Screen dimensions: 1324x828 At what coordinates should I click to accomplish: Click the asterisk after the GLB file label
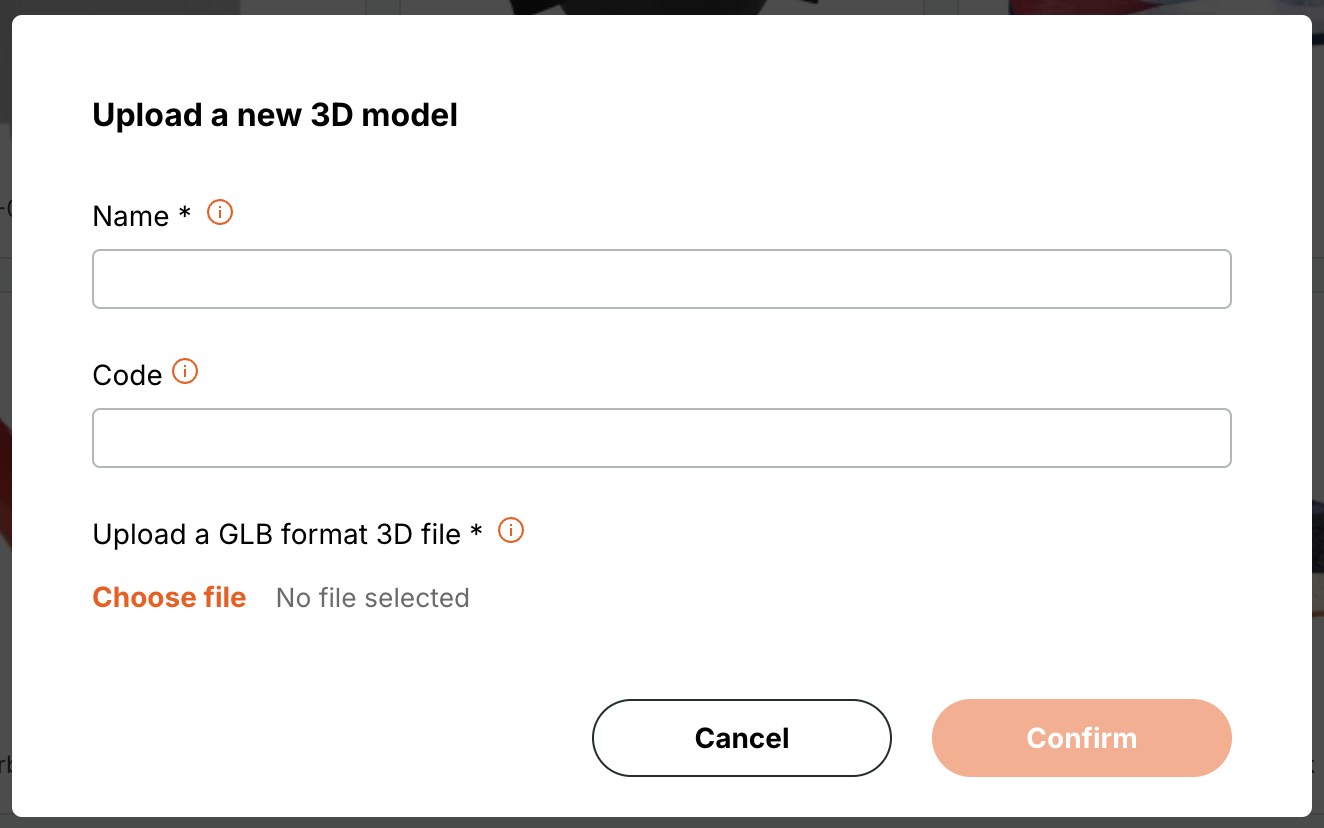(476, 532)
